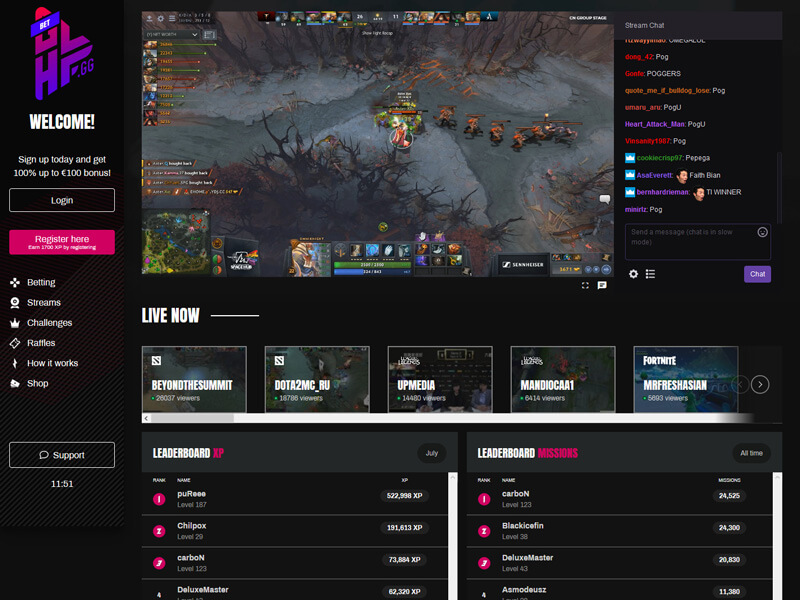The height and width of the screenshot is (600, 800).
Task: Expand the July period dropdown on Leaderboard XP
Action: click(x=432, y=453)
